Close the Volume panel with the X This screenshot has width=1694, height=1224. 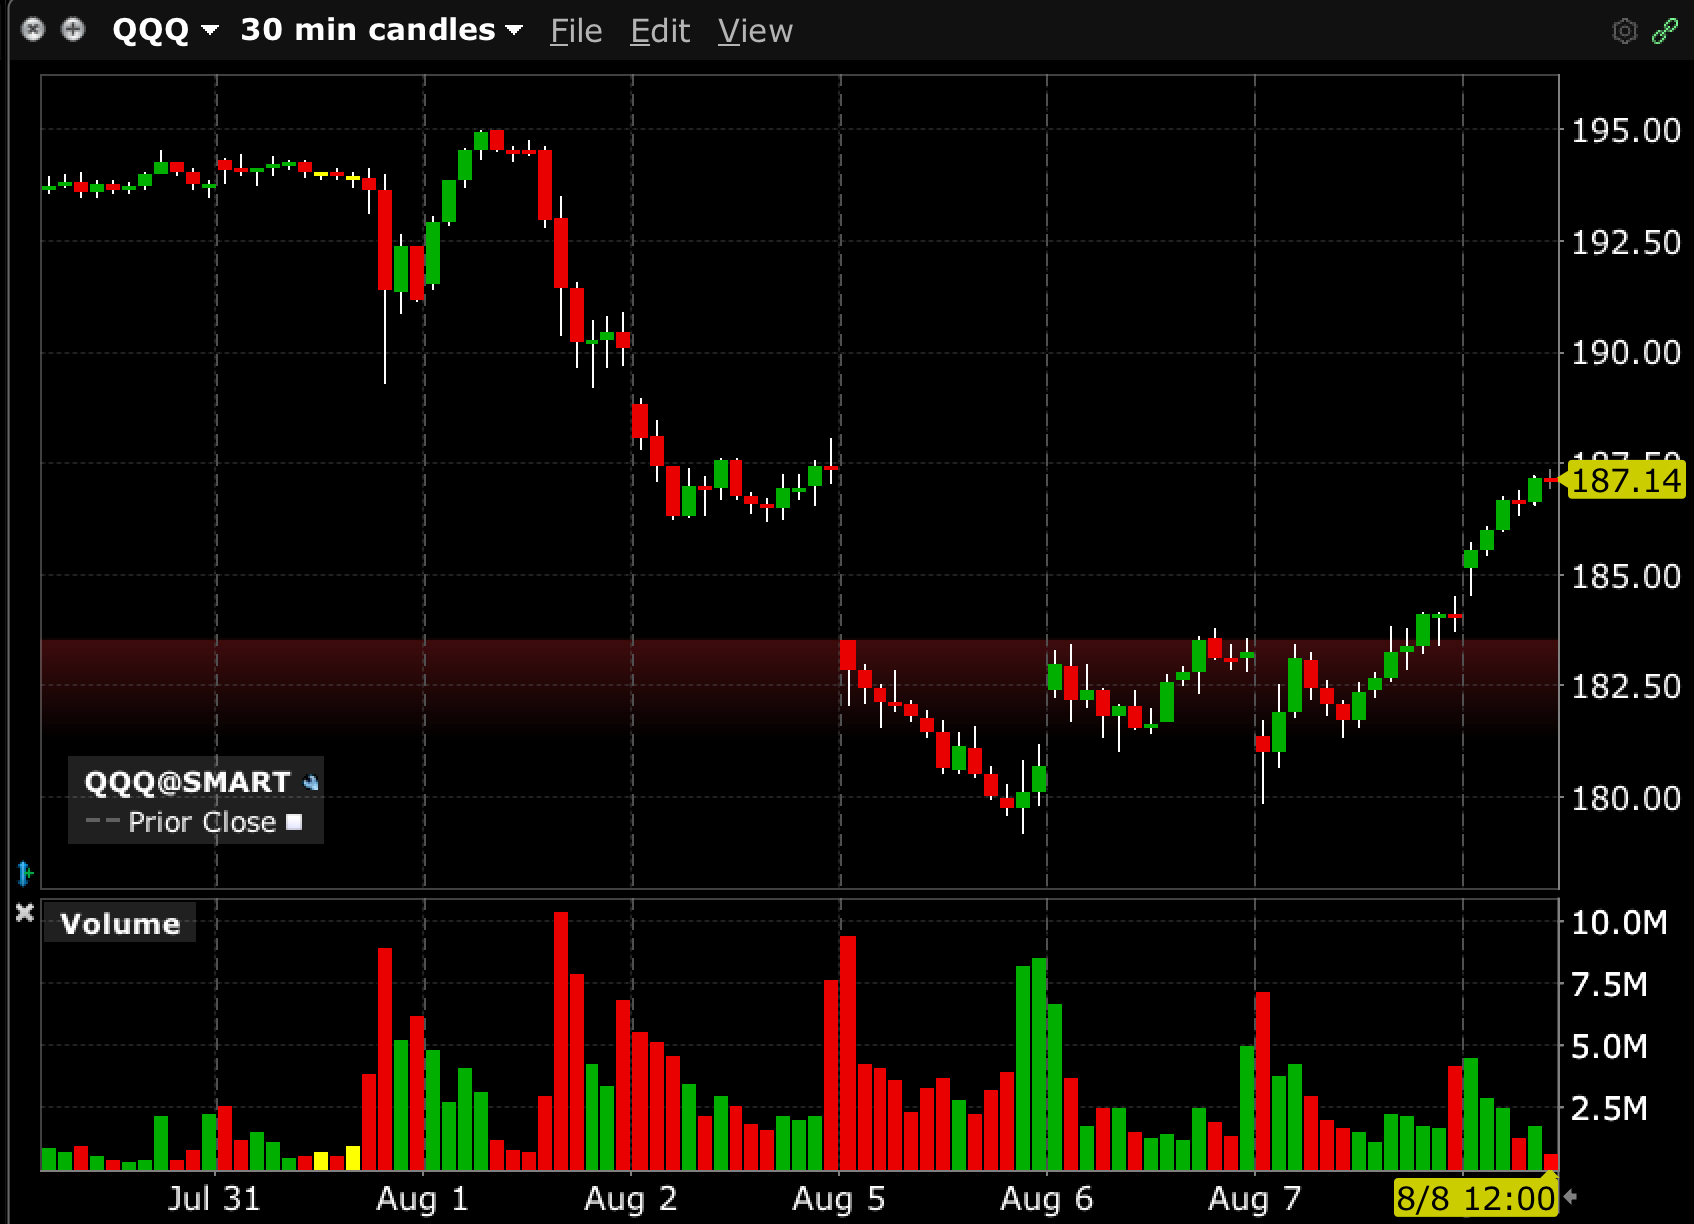(x=25, y=912)
